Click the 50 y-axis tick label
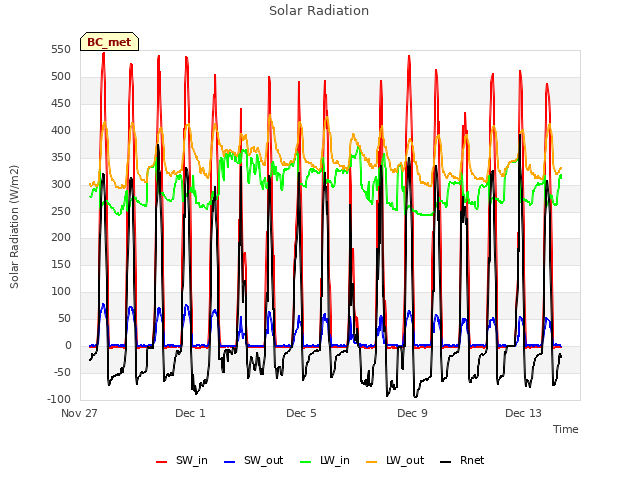The width and height of the screenshot is (640, 480). [64, 319]
